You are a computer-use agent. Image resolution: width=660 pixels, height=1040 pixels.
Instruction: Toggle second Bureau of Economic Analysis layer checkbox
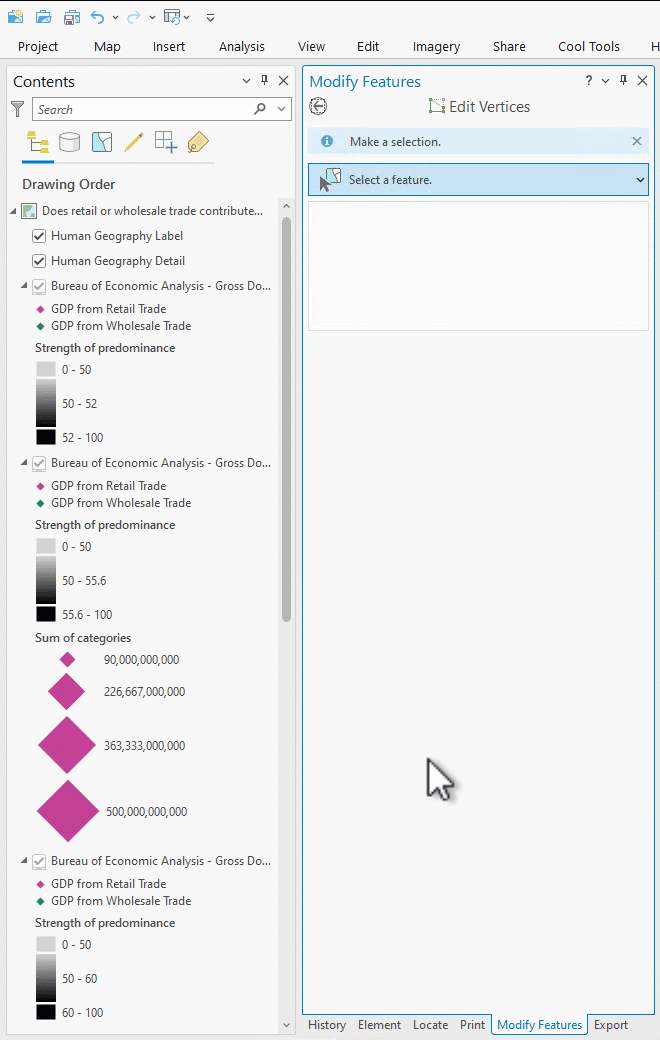(x=39, y=463)
